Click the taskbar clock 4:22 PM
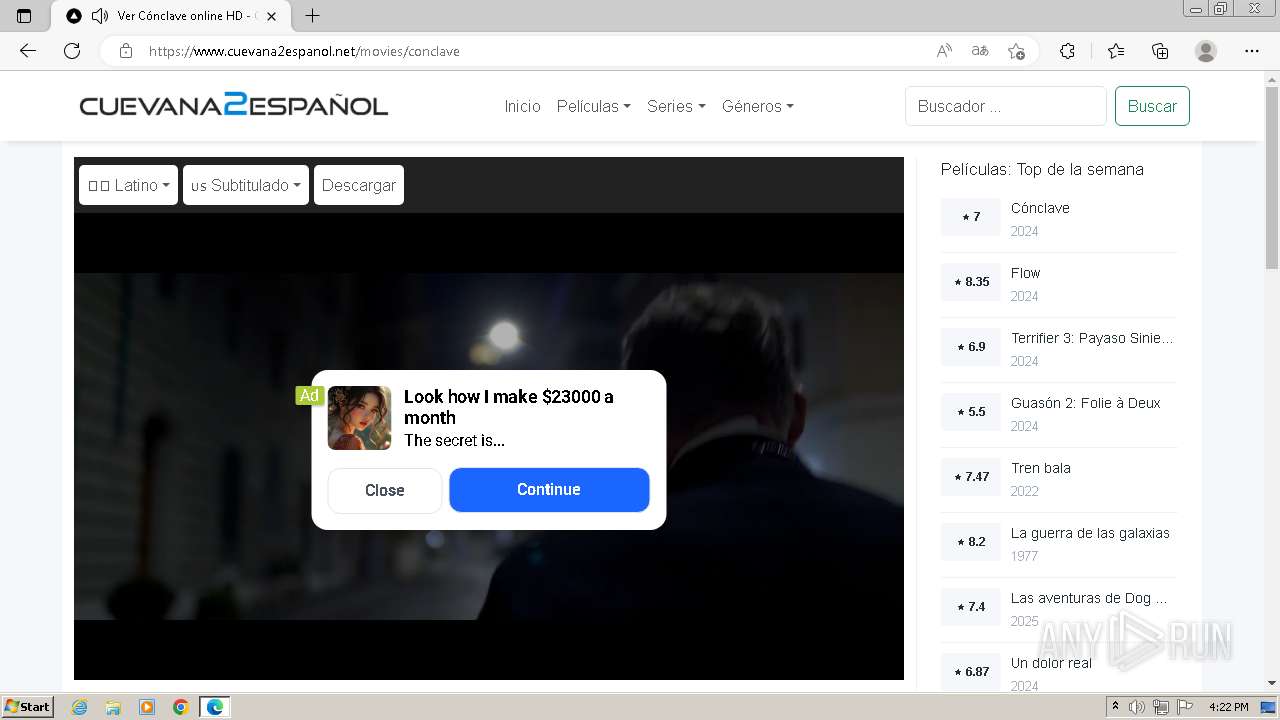The width and height of the screenshot is (1280, 720). pos(1228,707)
